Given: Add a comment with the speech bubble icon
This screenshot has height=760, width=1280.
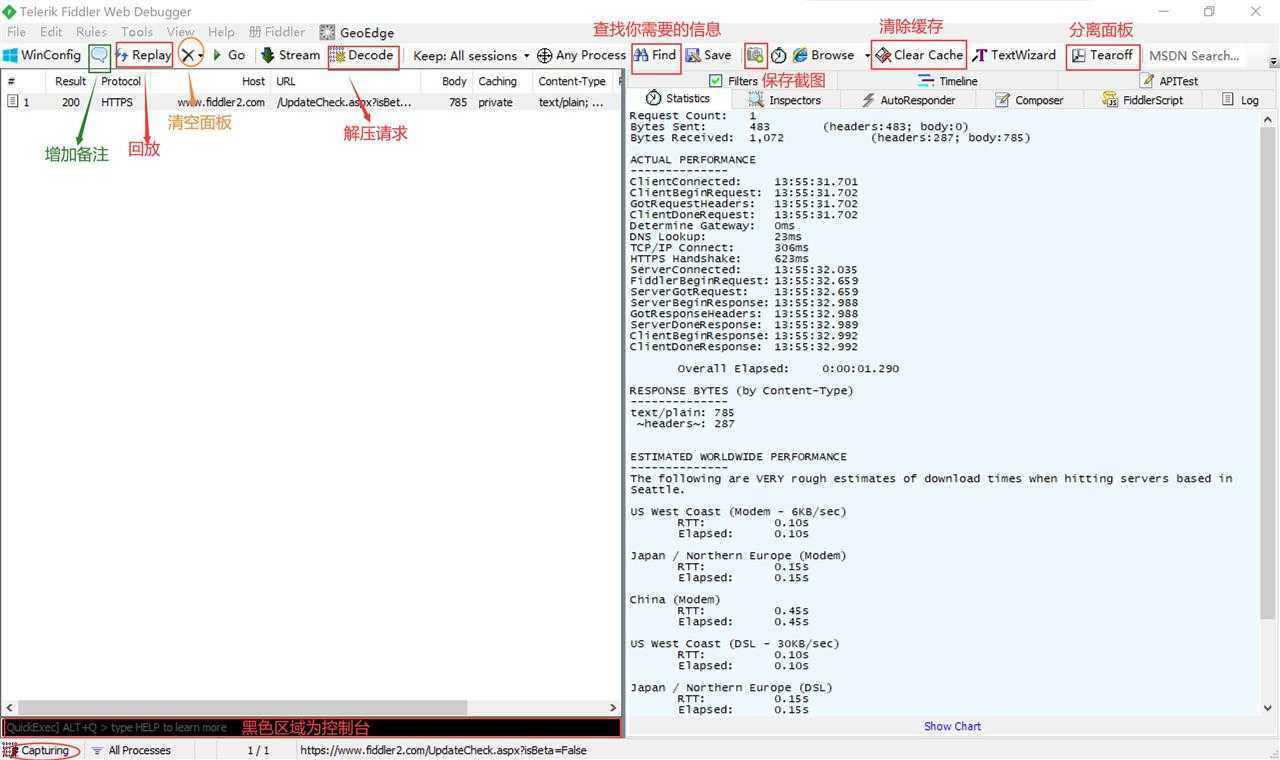Looking at the screenshot, I should click(x=99, y=56).
